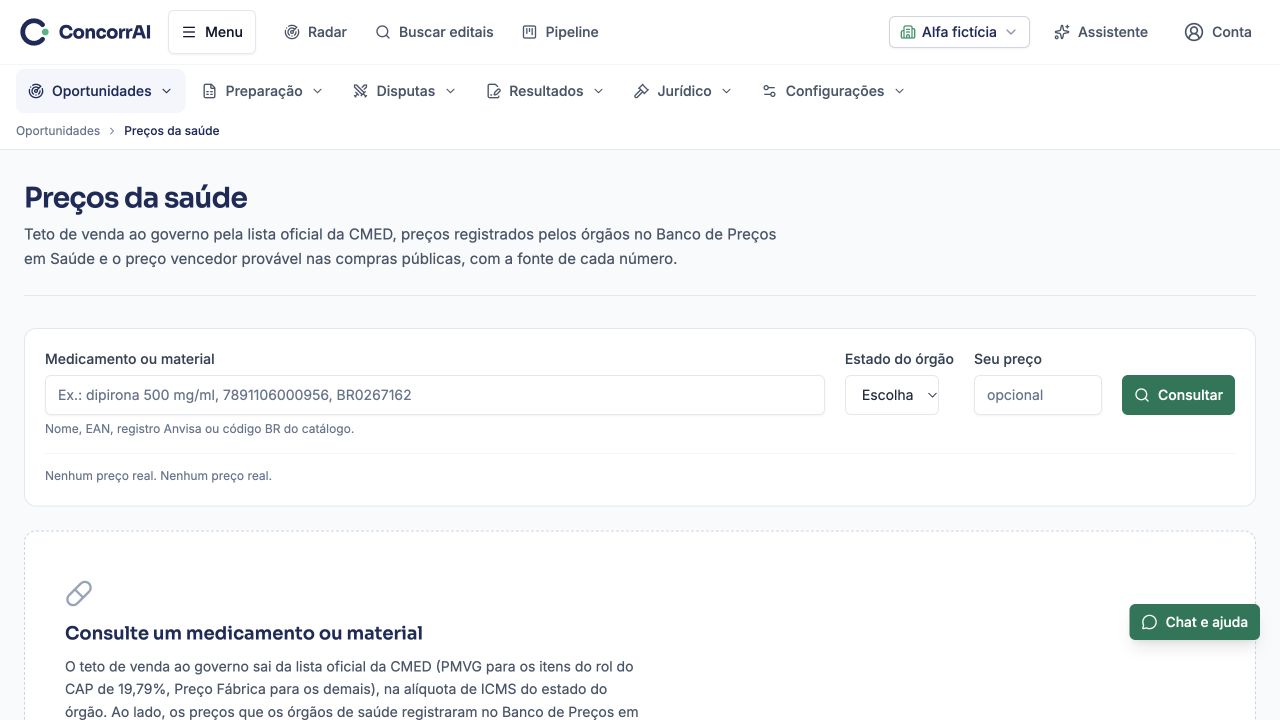Click the Preparação file icon
The height and width of the screenshot is (720, 1280).
(x=210, y=91)
